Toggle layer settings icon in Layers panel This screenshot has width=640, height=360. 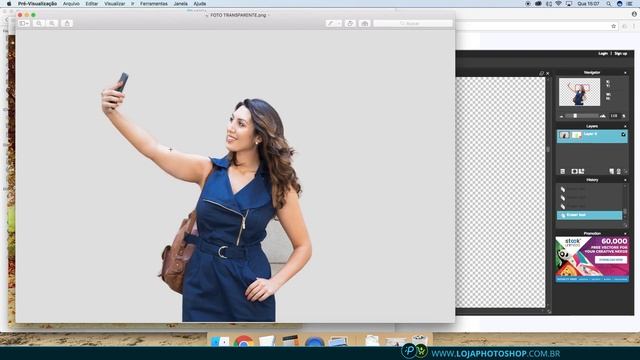(562, 171)
